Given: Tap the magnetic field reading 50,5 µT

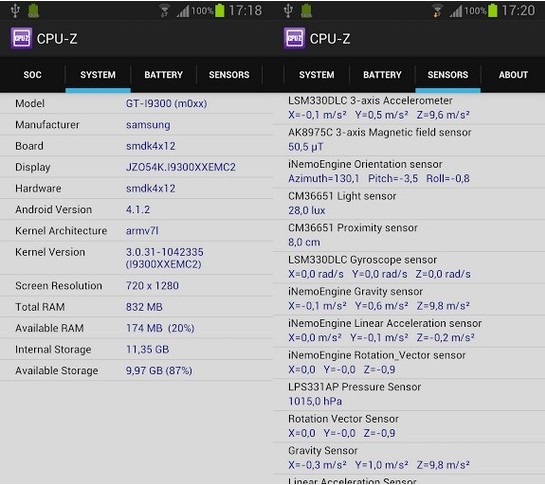Looking at the screenshot, I should (306, 147).
